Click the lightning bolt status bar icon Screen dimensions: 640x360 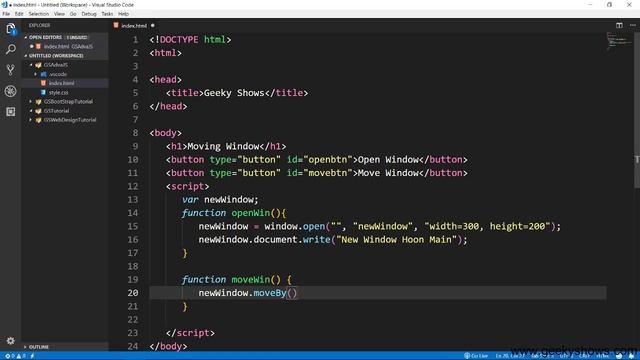coord(32,356)
